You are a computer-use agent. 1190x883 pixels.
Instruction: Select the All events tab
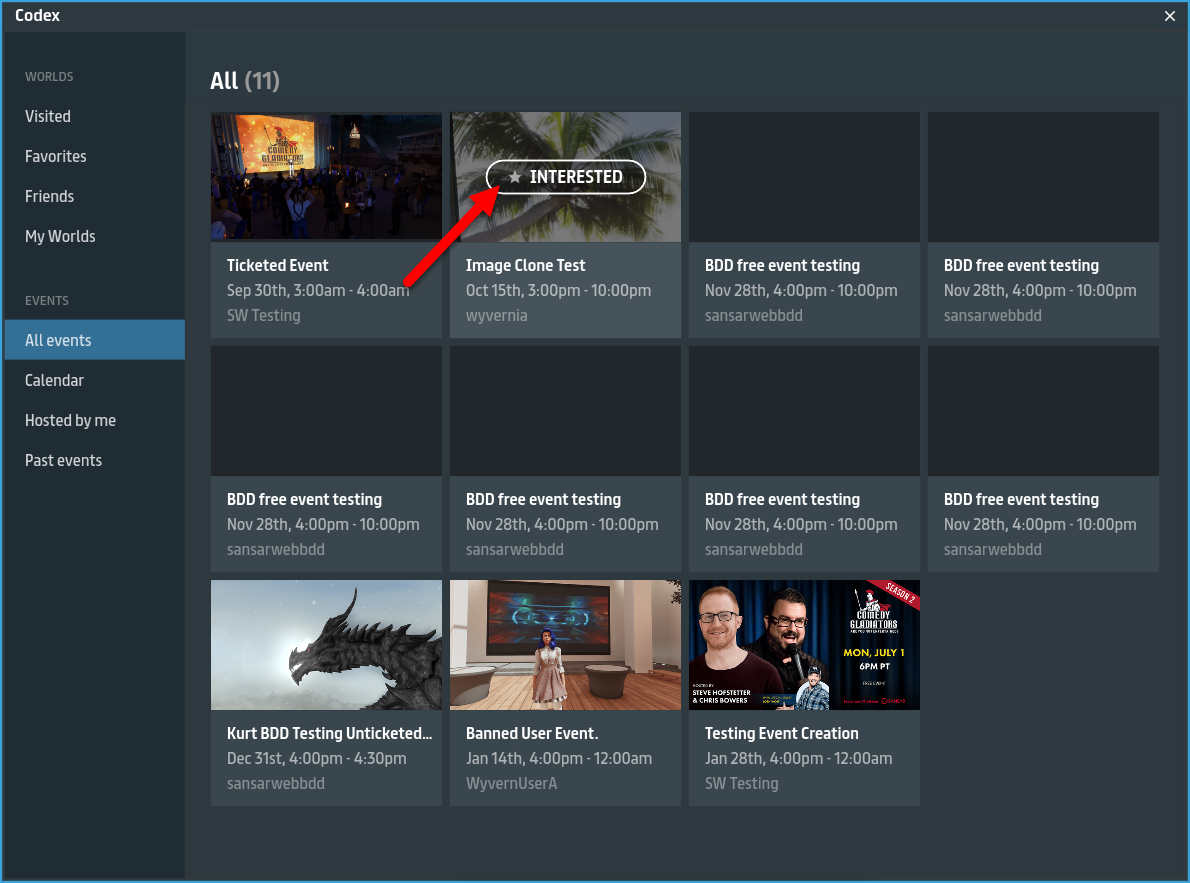[x=58, y=340]
